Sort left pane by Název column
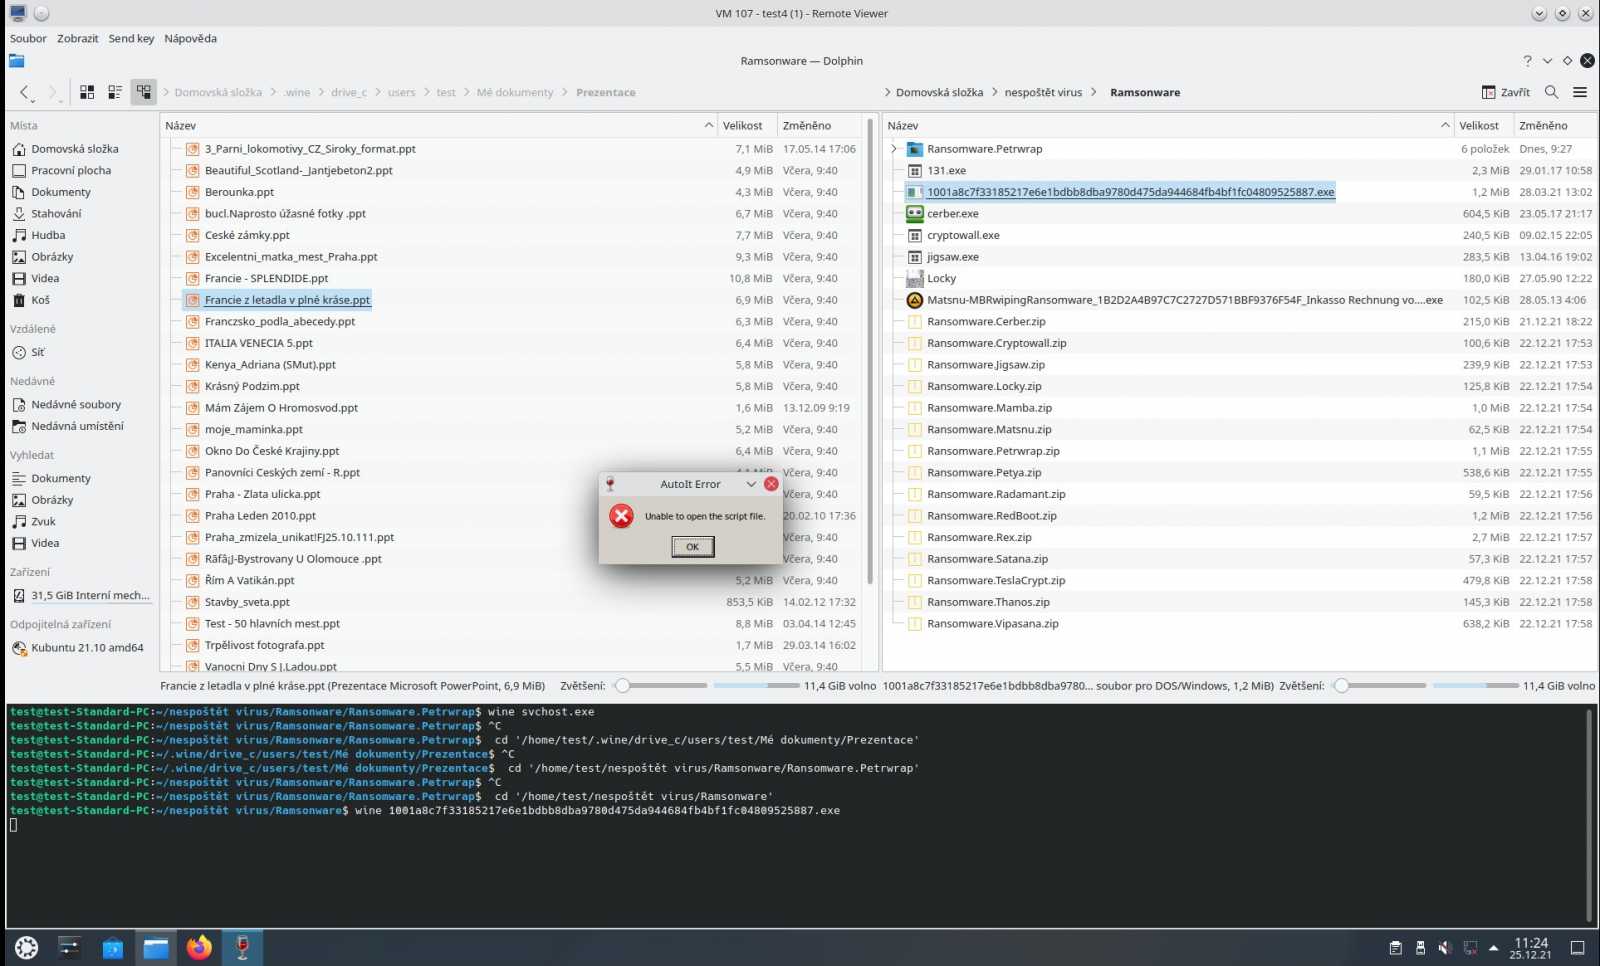Screen dimensions: 1600x966 pyautogui.click(x=438, y=125)
